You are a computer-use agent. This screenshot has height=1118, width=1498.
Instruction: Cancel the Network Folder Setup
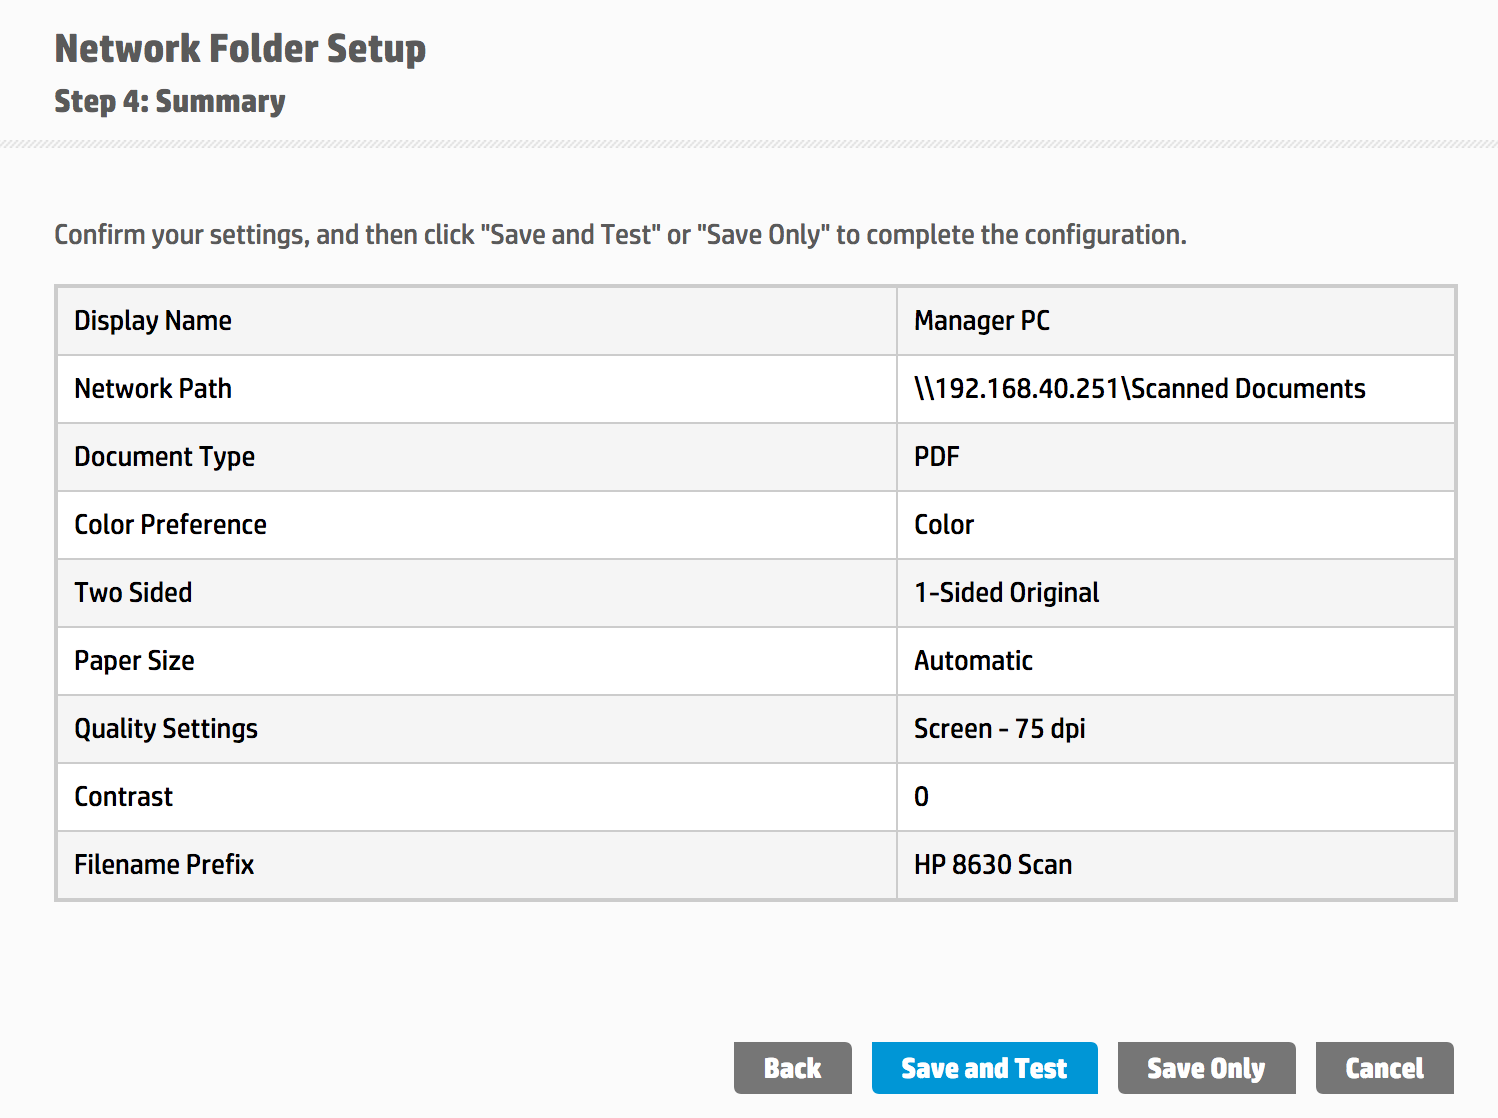[1384, 1068]
